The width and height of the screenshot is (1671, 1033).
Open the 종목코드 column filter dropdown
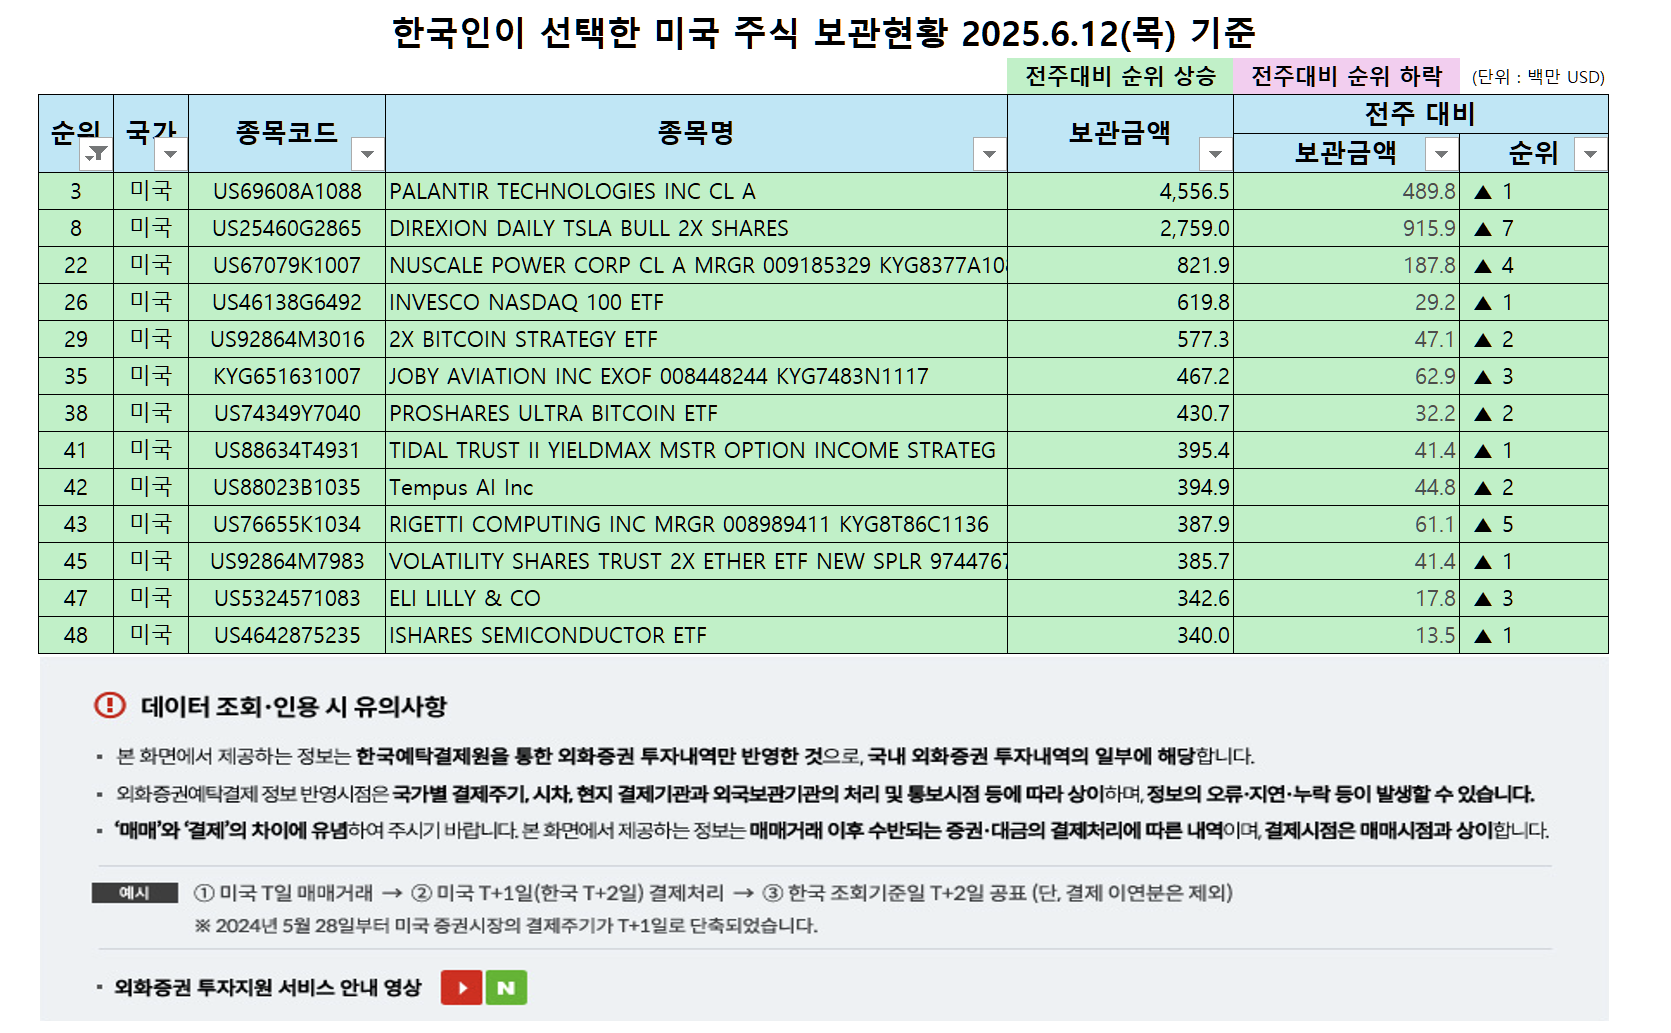click(x=367, y=155)
